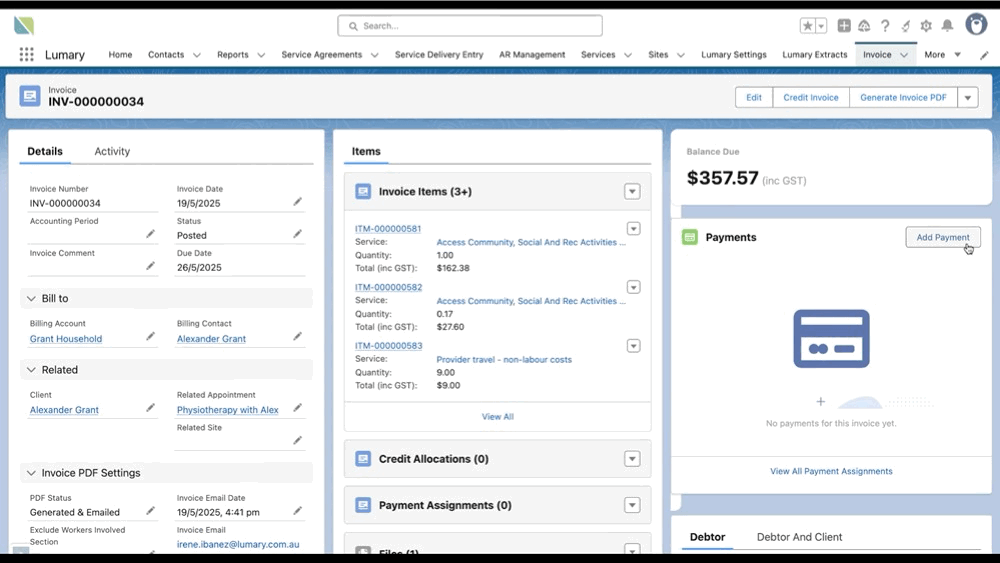The height and width of the screenshot is (563, 1000).
Task: Open the Favorites list dropdown arrow
Action: [x=821, y=26]
